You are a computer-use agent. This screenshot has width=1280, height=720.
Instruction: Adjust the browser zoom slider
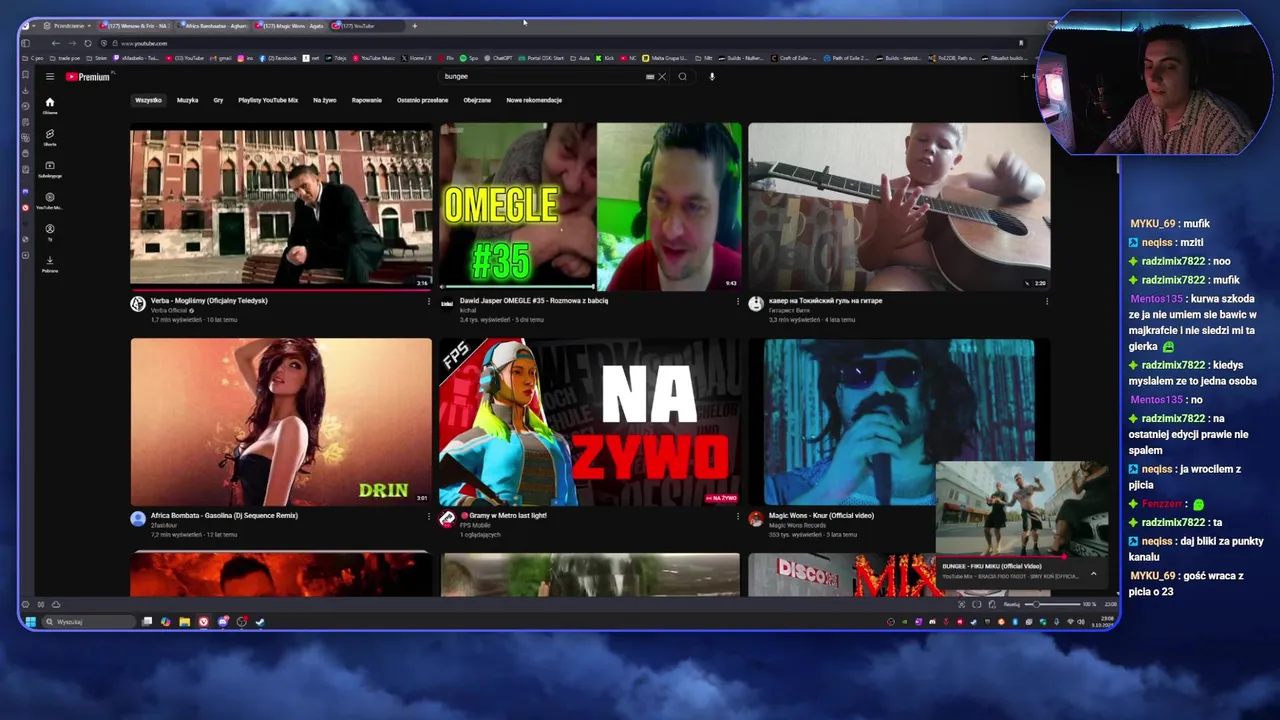pos(1054,604)
